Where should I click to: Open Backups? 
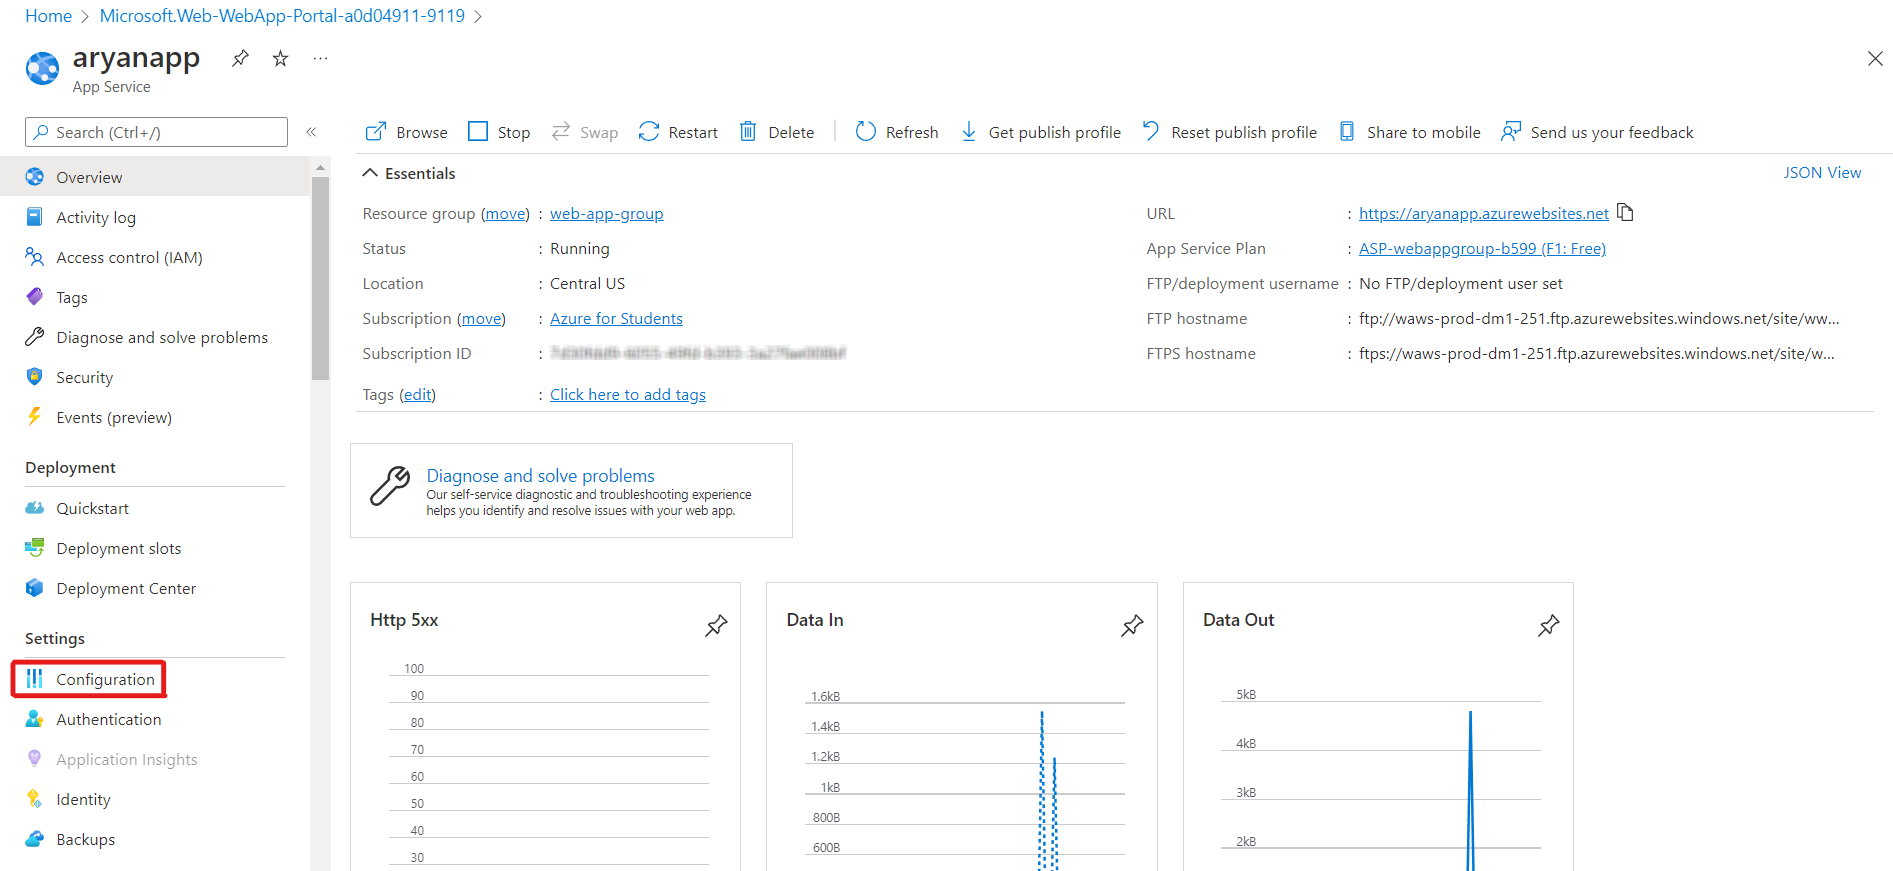(x=155, y=839)
